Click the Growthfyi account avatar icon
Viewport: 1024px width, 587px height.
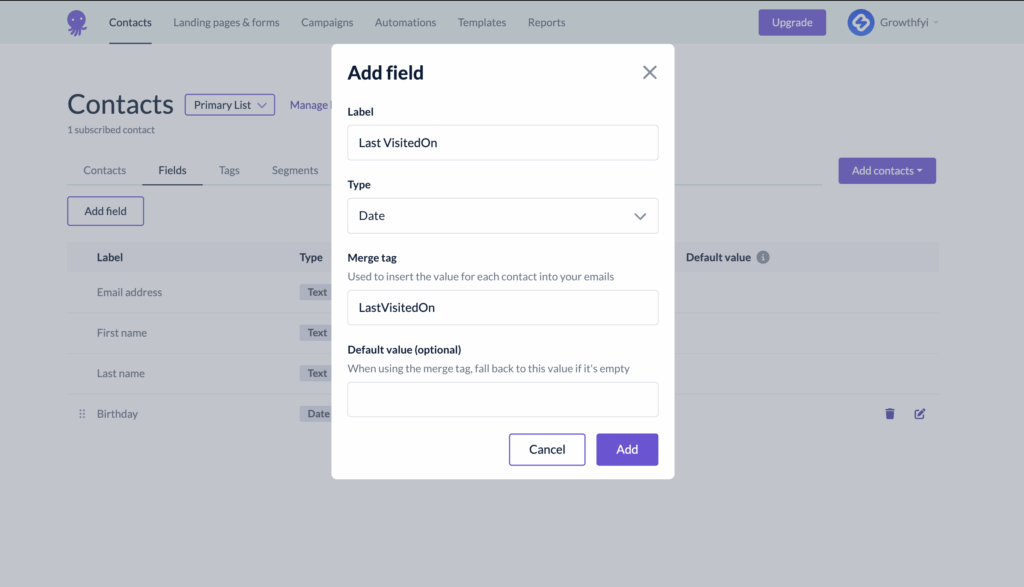860,22
